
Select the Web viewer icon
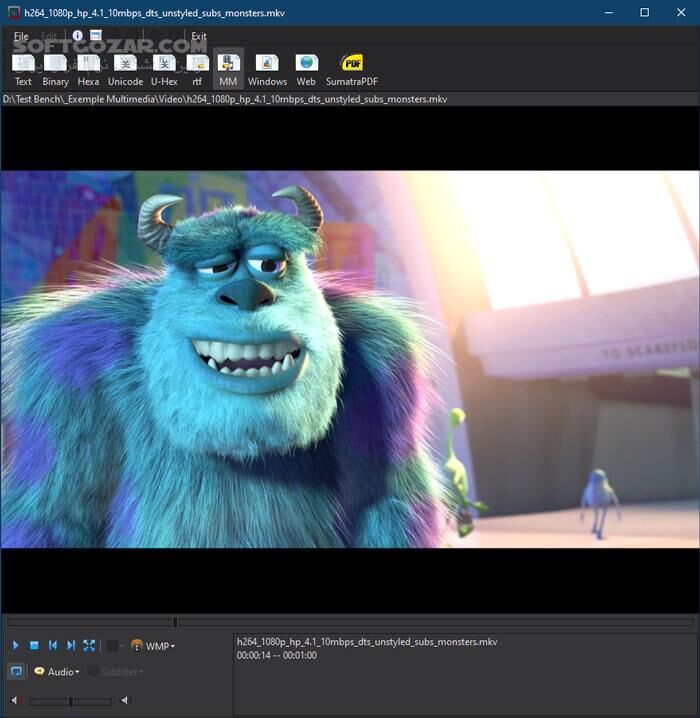pos(306,69)
